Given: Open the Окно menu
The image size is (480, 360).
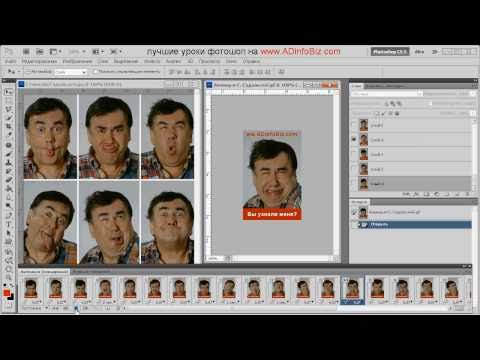Looking at the screenshot, I should [x=231, y=61].
